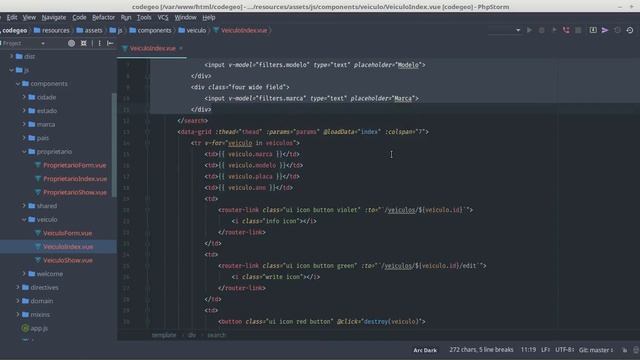Expand the cidade folder
This screenshot has height=360, width=640.
pyautogui.click(x=24, y=97)
